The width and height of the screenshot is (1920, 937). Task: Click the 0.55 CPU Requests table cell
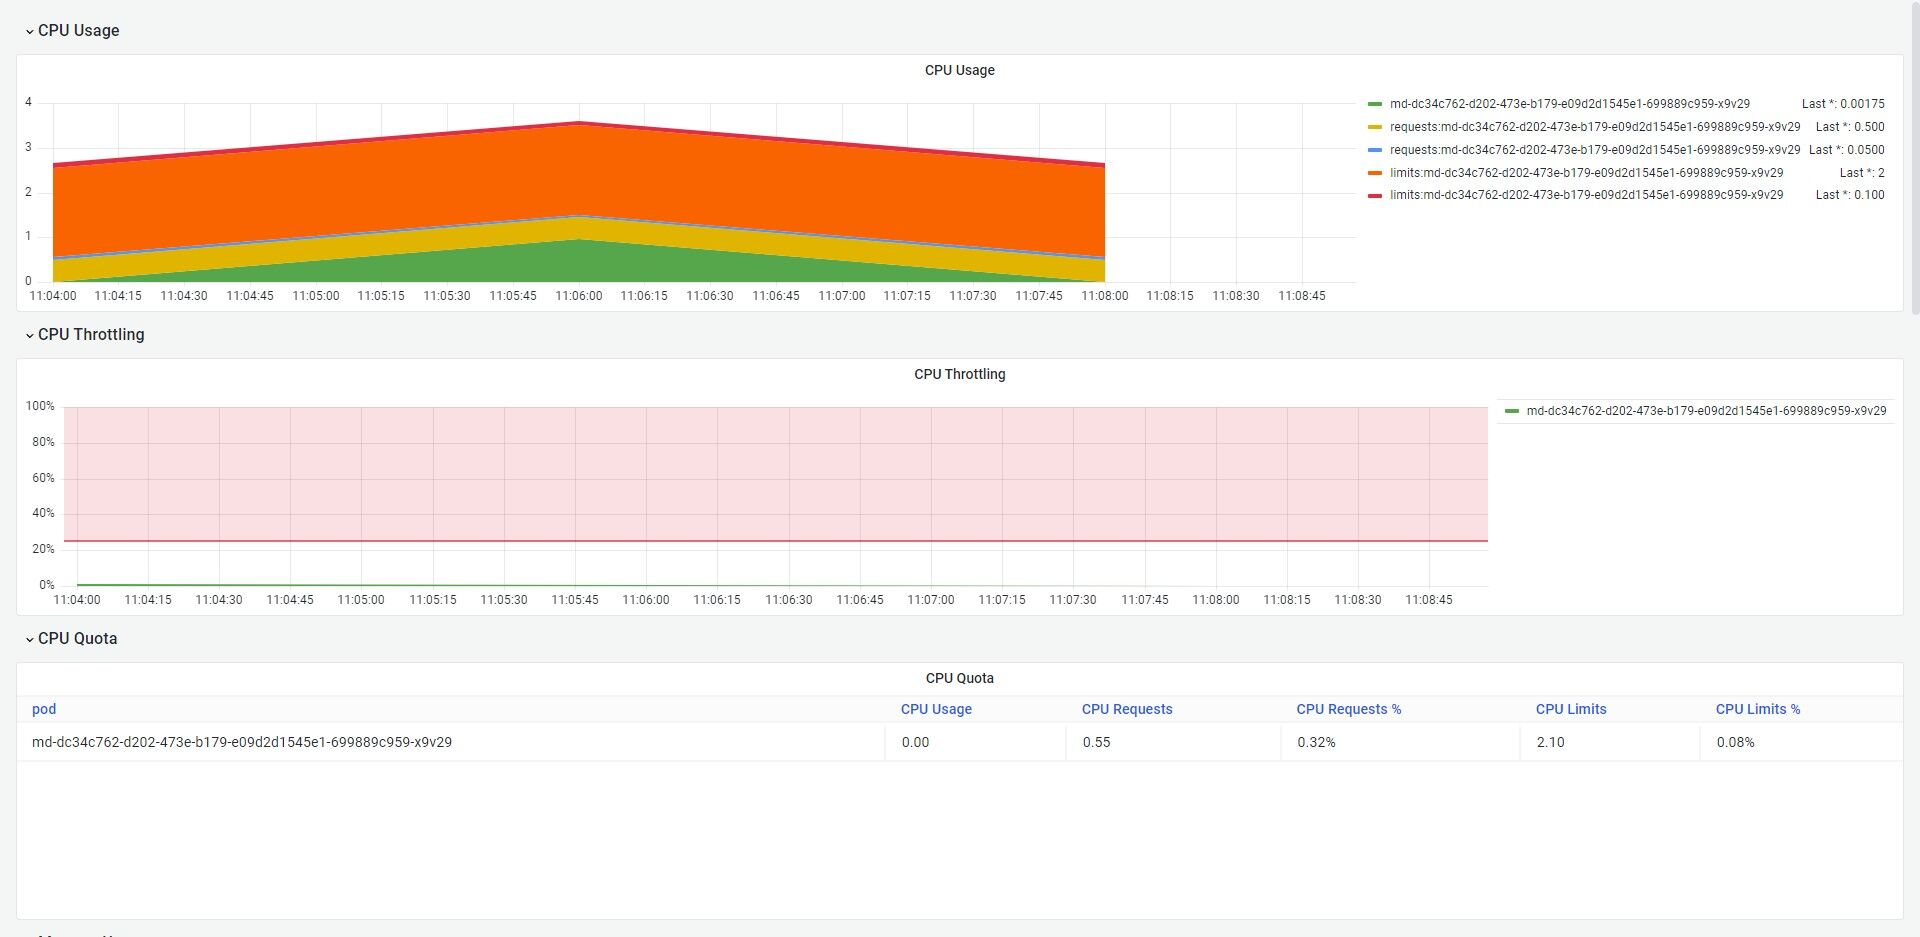pyautogui.click(x=1173, y=742)
